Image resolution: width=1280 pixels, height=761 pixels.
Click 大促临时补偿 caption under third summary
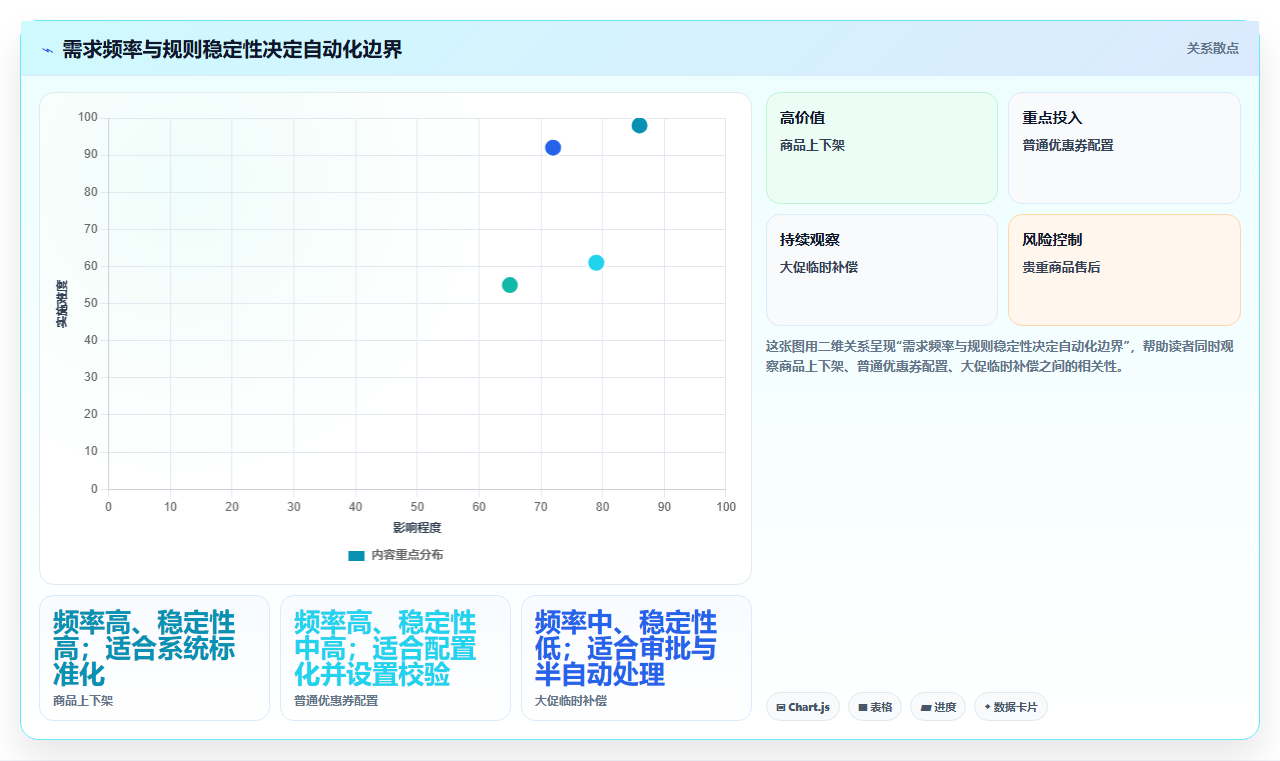[x=571, y=701]
